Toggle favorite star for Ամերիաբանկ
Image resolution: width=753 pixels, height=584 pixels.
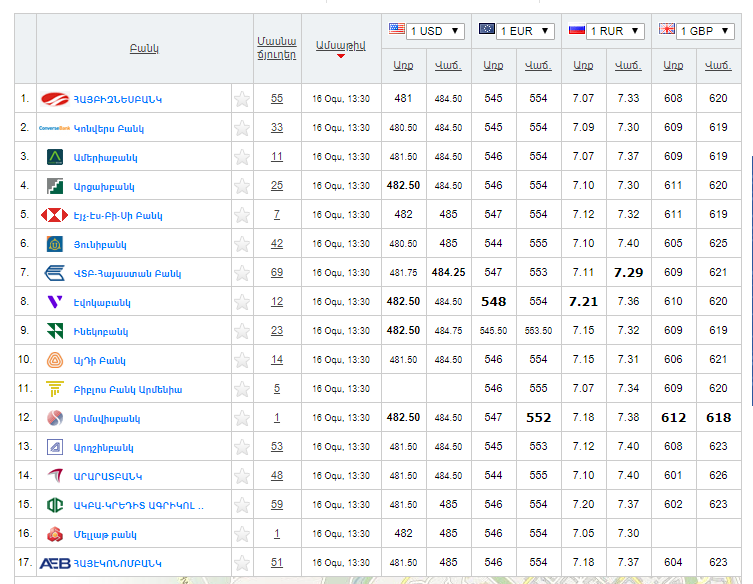tap(242, 157)
